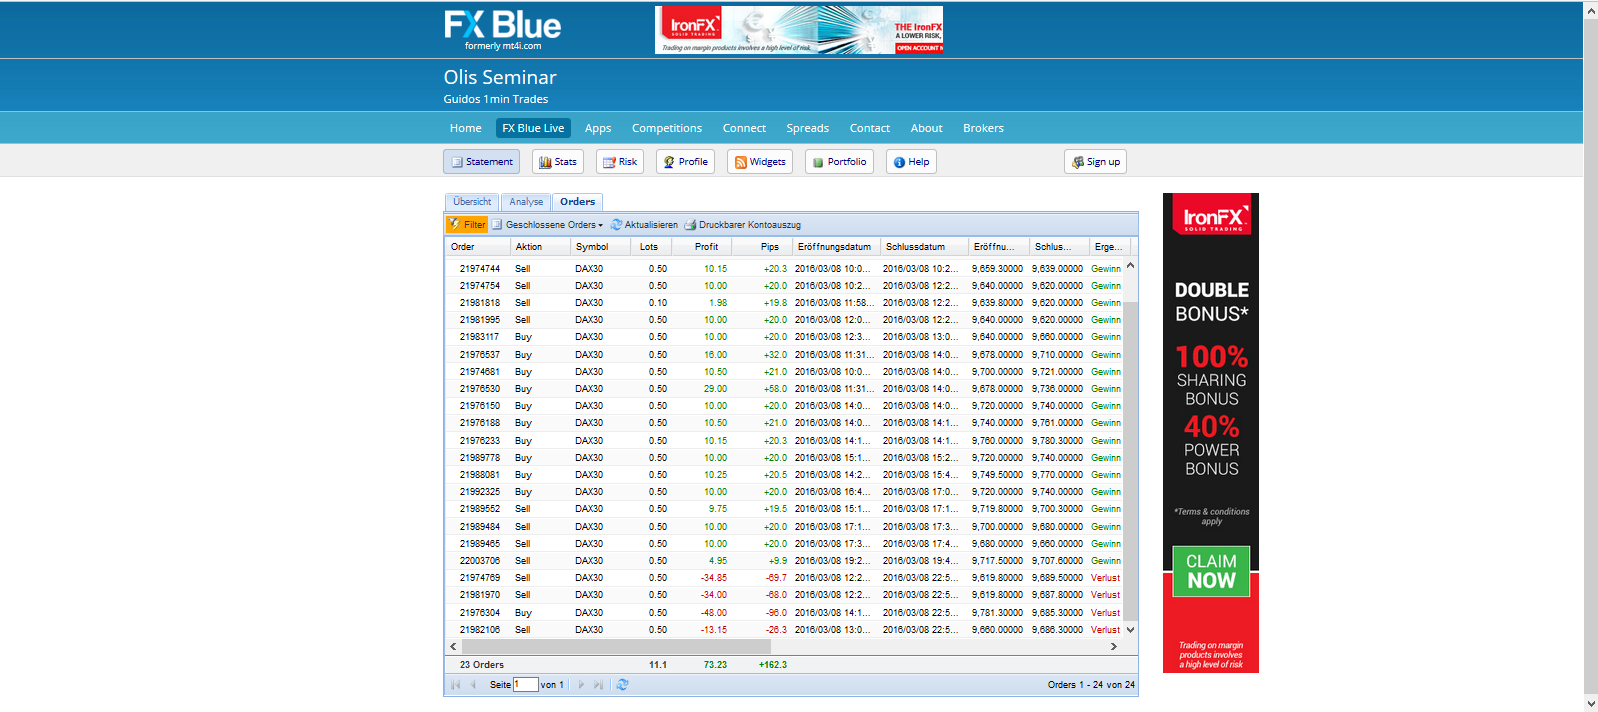This screenshot has width=1598, height=712.
Task: Sort the table by Eröffnungsdatum column
Action: 834,247
